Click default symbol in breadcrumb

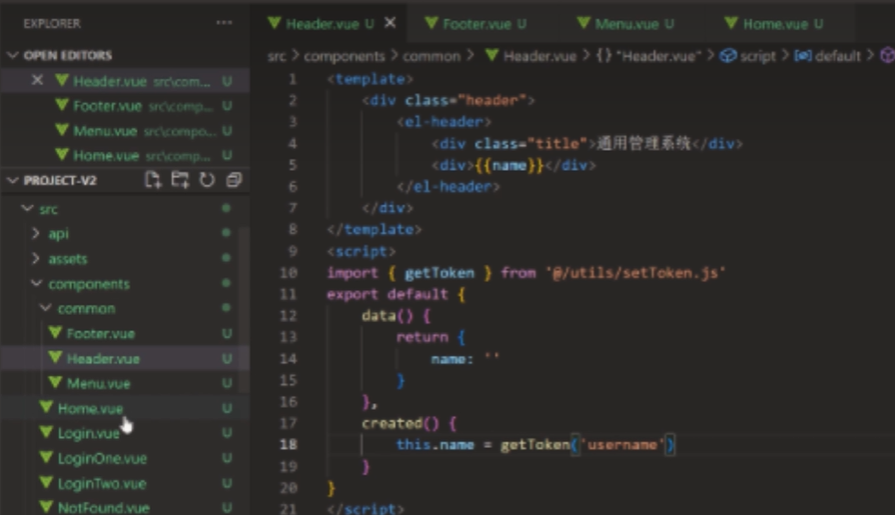point(828,56)
